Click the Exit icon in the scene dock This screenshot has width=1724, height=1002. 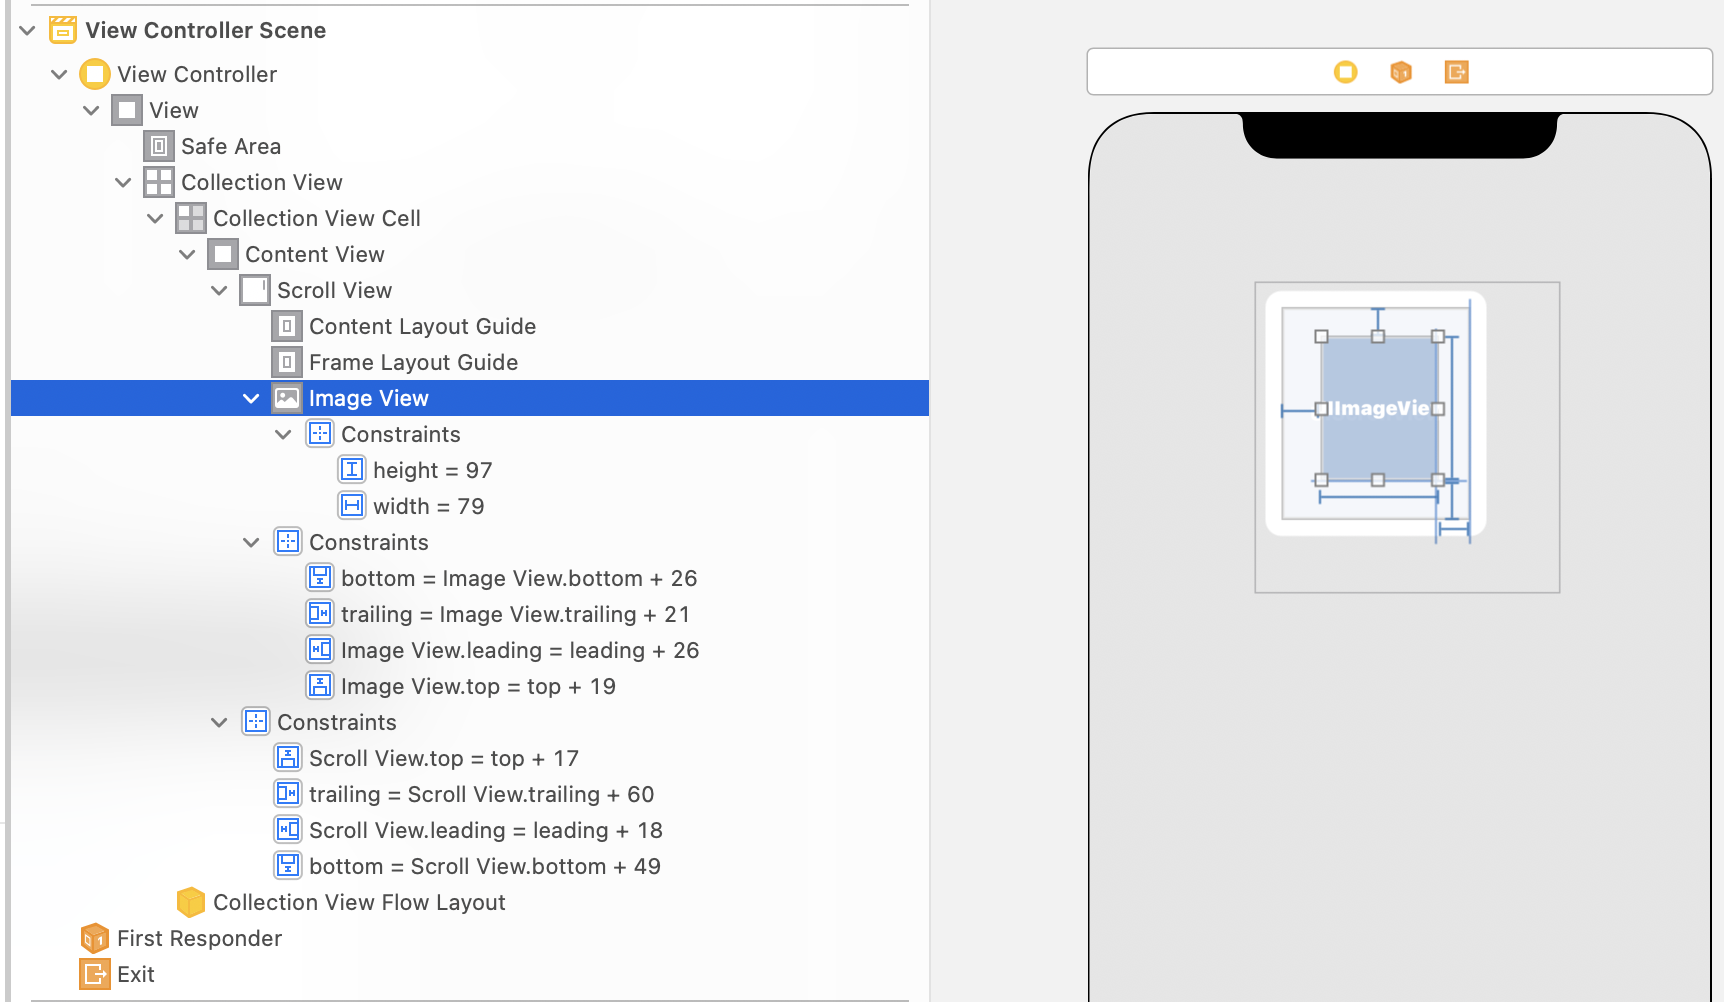pos(1456,72)
